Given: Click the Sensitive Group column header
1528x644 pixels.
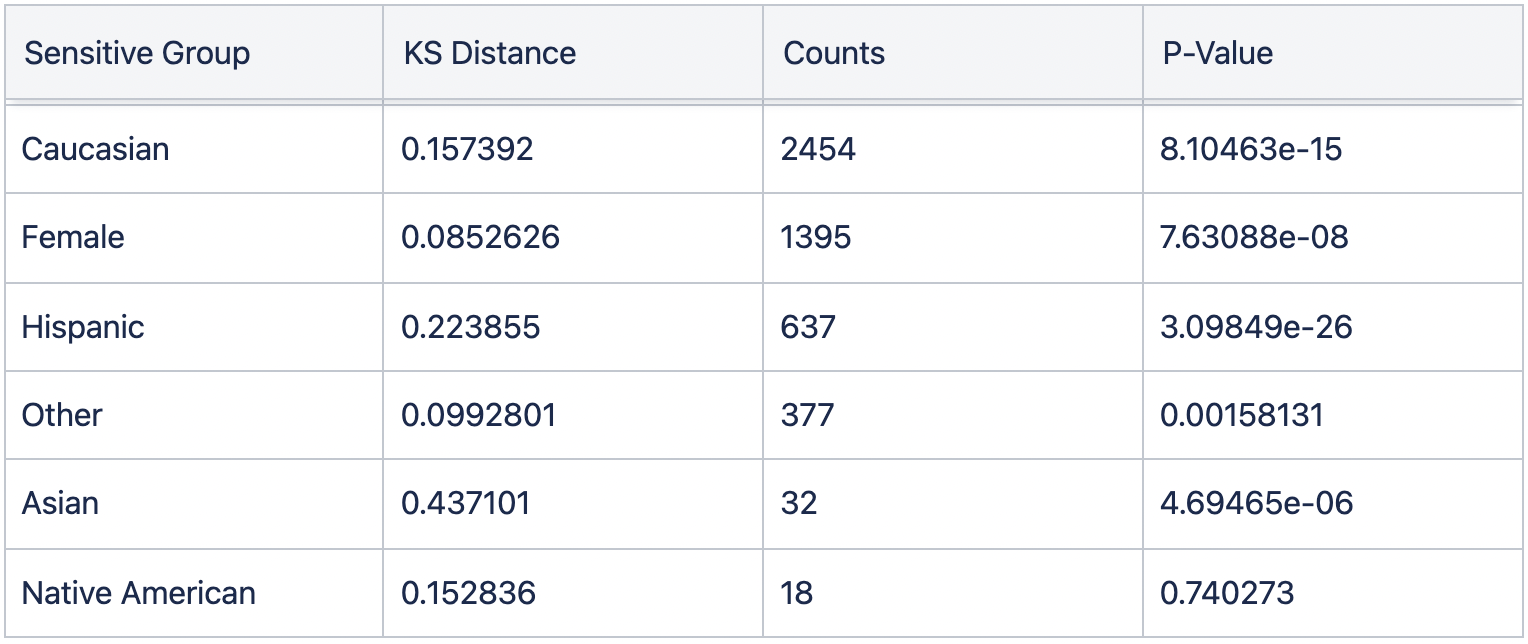Looking at the screenshot, I should [x=136, y=53].
